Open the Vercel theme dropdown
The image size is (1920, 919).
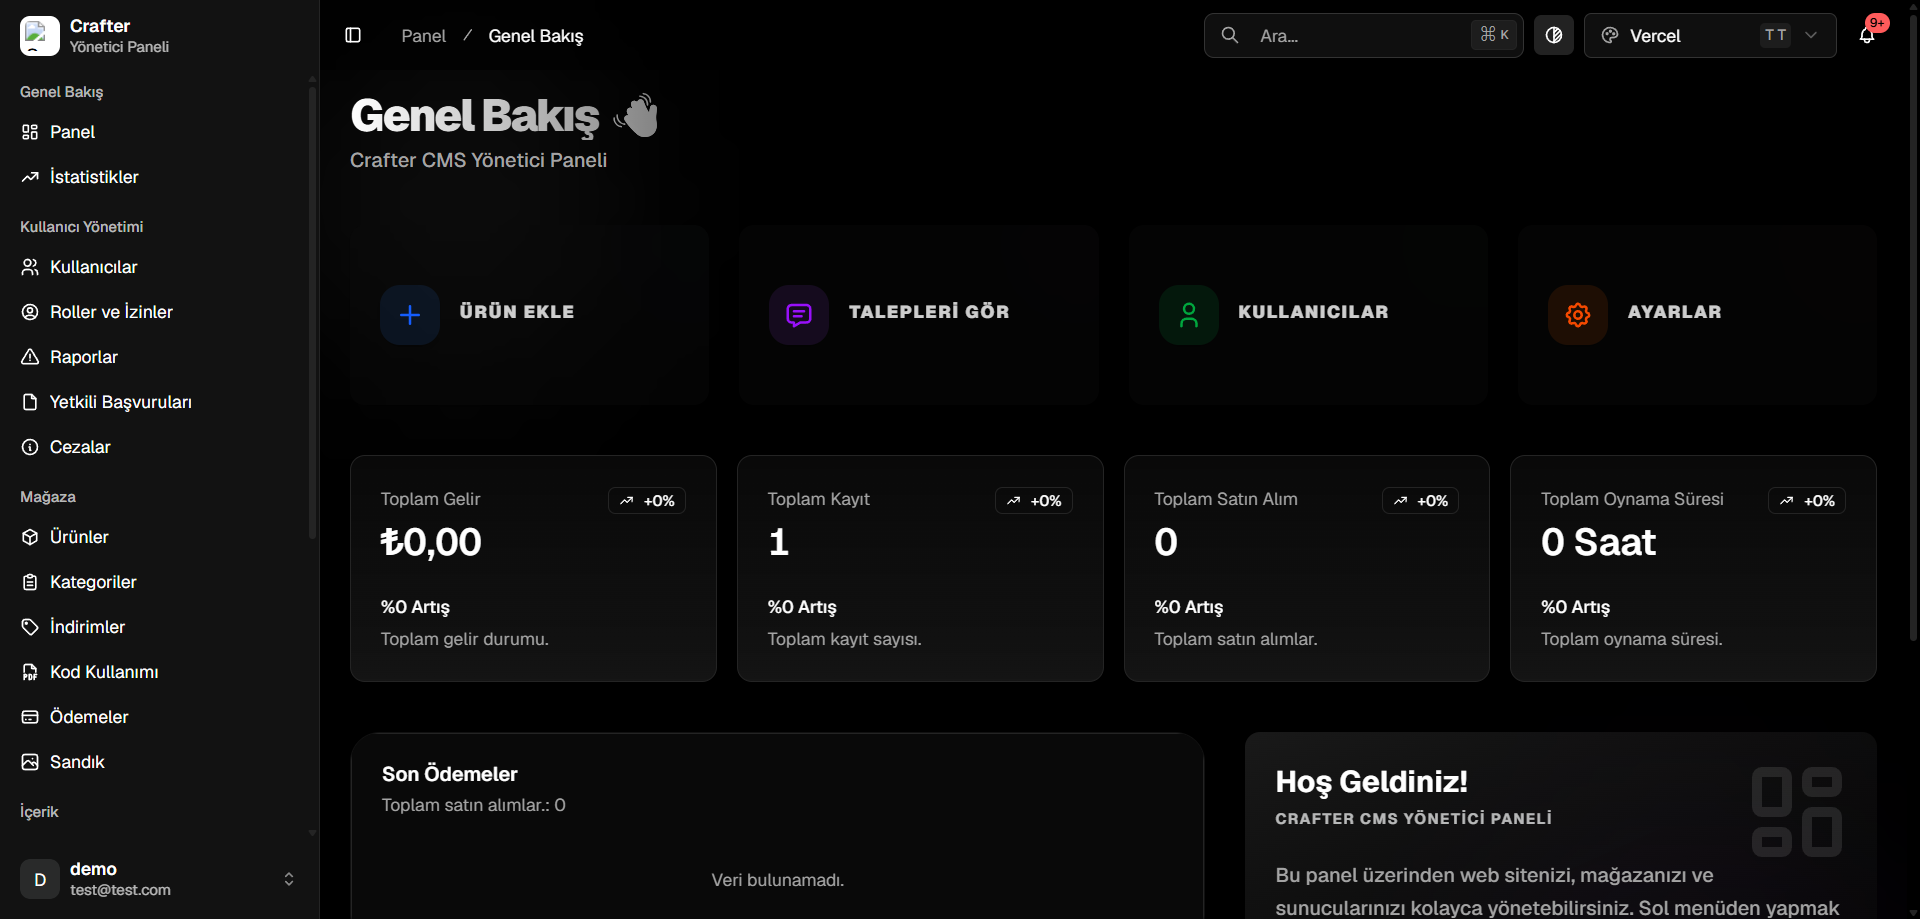point(1710,36)
